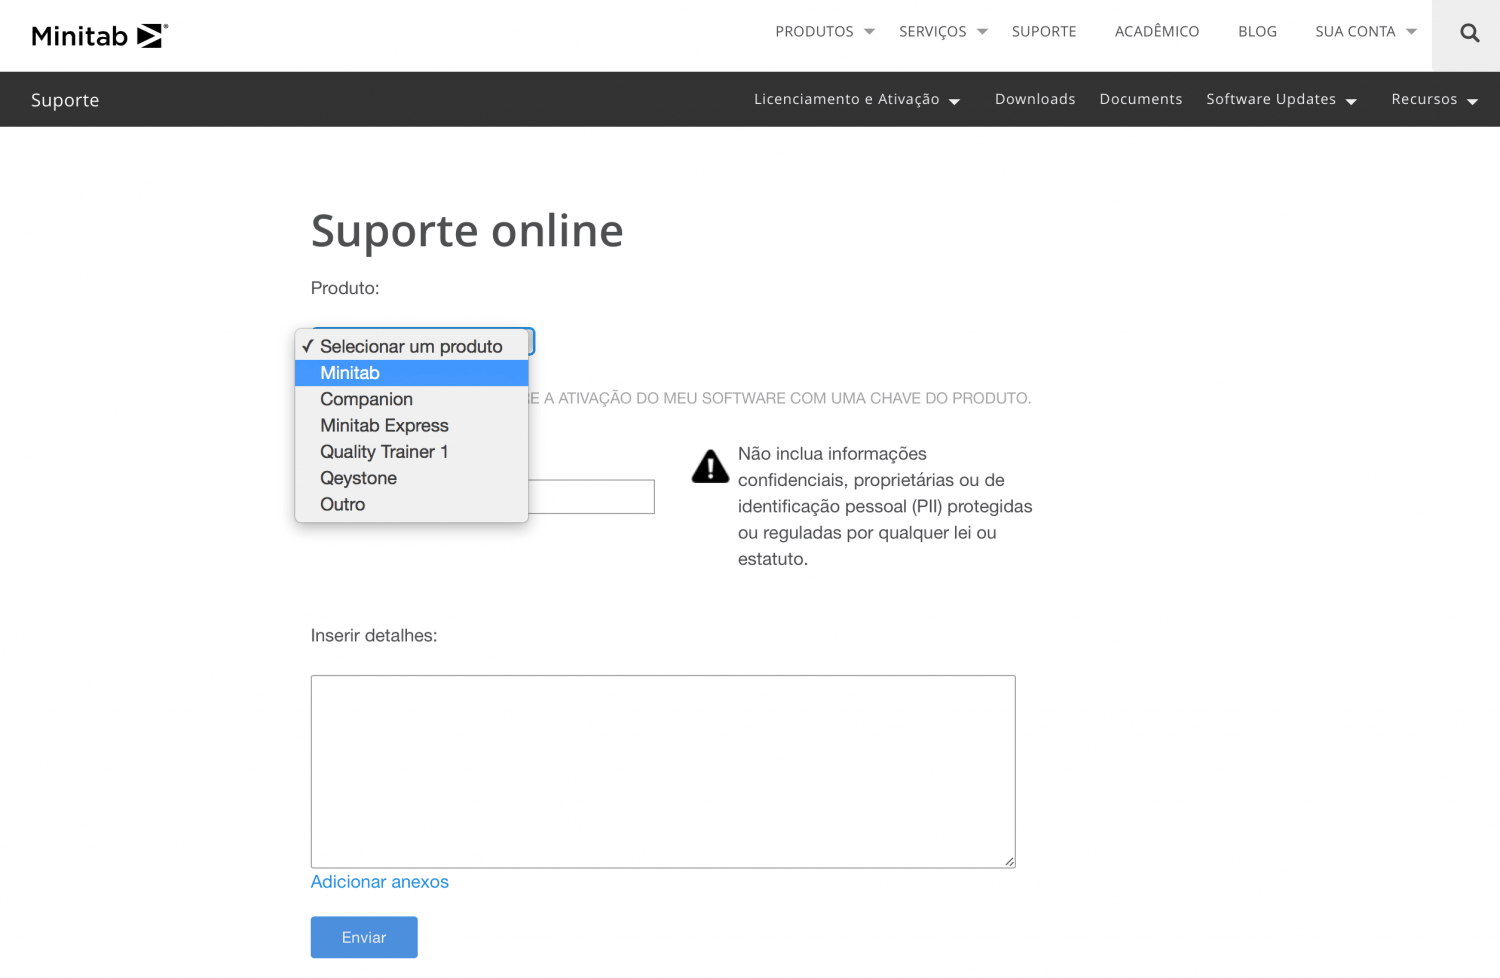Focus the Inserir detalhes text area
Viewport: 1500px width, 978px height.
pyautogui.click(x=663, y=771)
